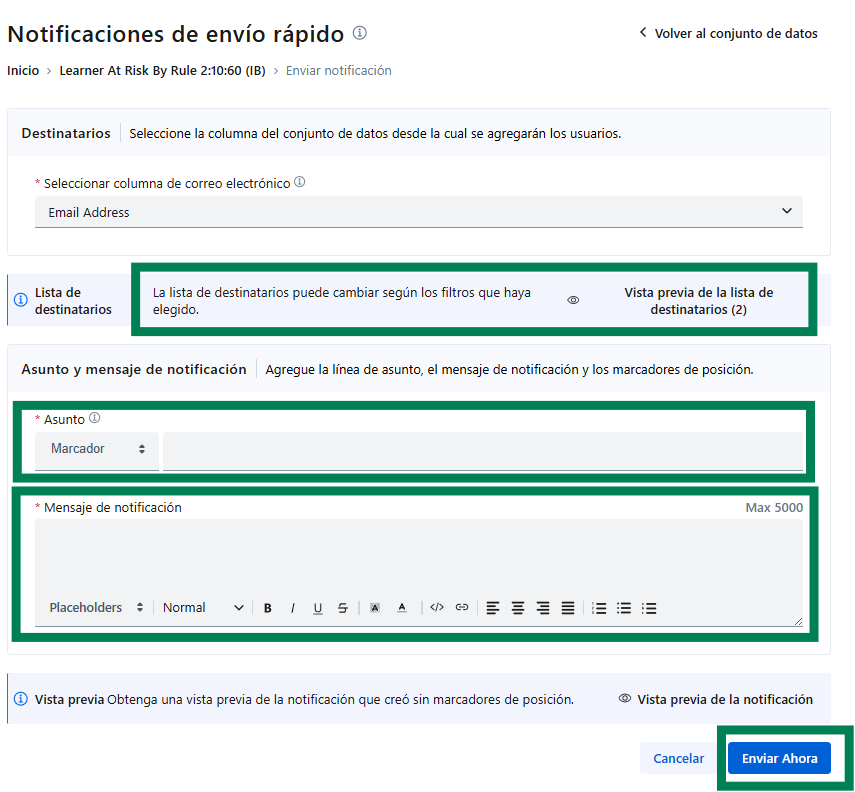Insert a code block in the message
Screen dimensions: 855x792
coord(437,608)
